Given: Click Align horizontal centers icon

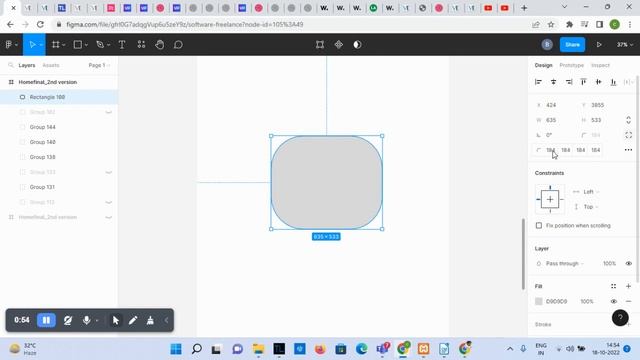Looking at the screenshot, I should [553, 82].
